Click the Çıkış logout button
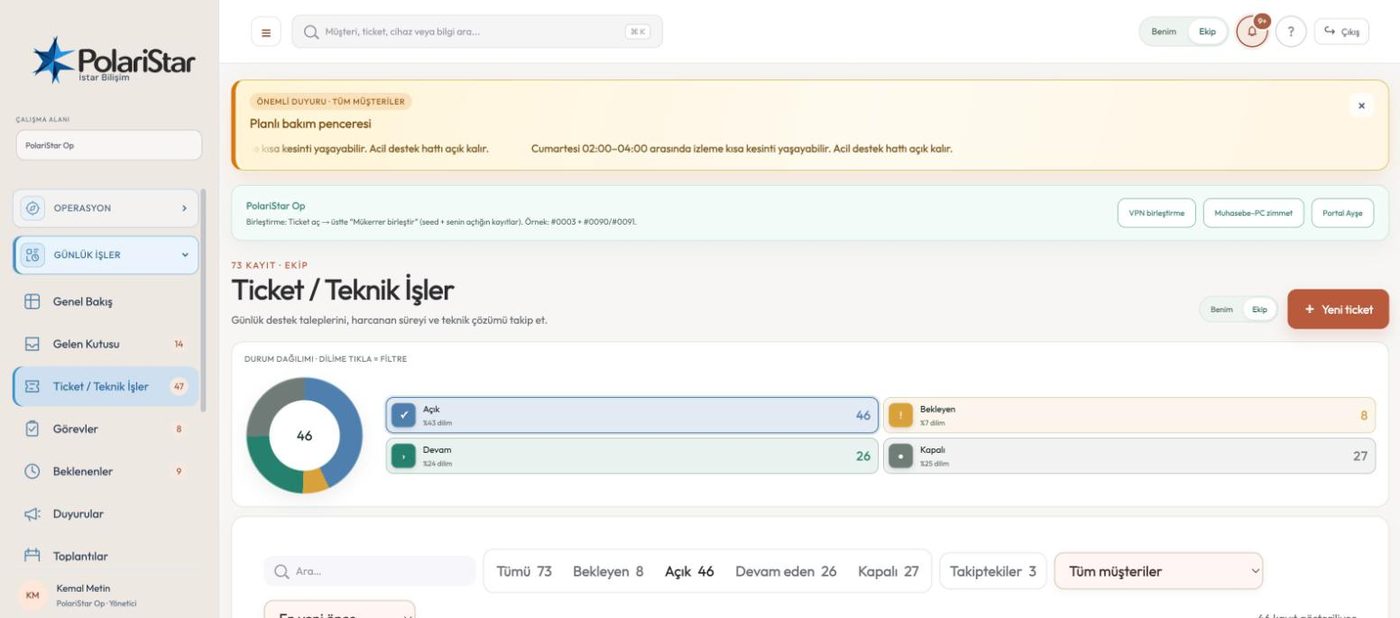Viewport: 1400px width, 618px height. click(1341, 32)
